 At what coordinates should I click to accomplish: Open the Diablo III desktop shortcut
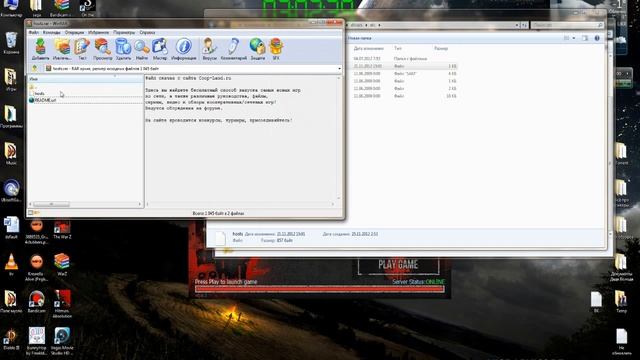(x=11, y=339)
